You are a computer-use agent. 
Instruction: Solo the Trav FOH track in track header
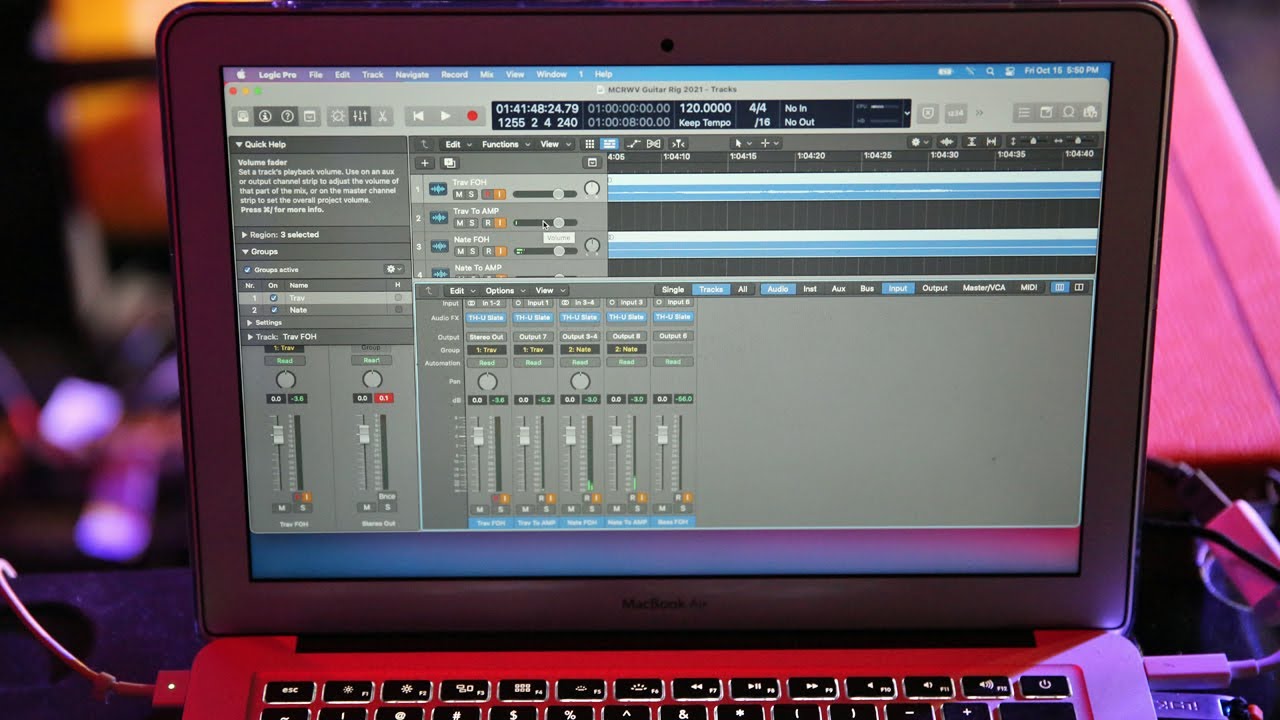click(x=472, y=194)
